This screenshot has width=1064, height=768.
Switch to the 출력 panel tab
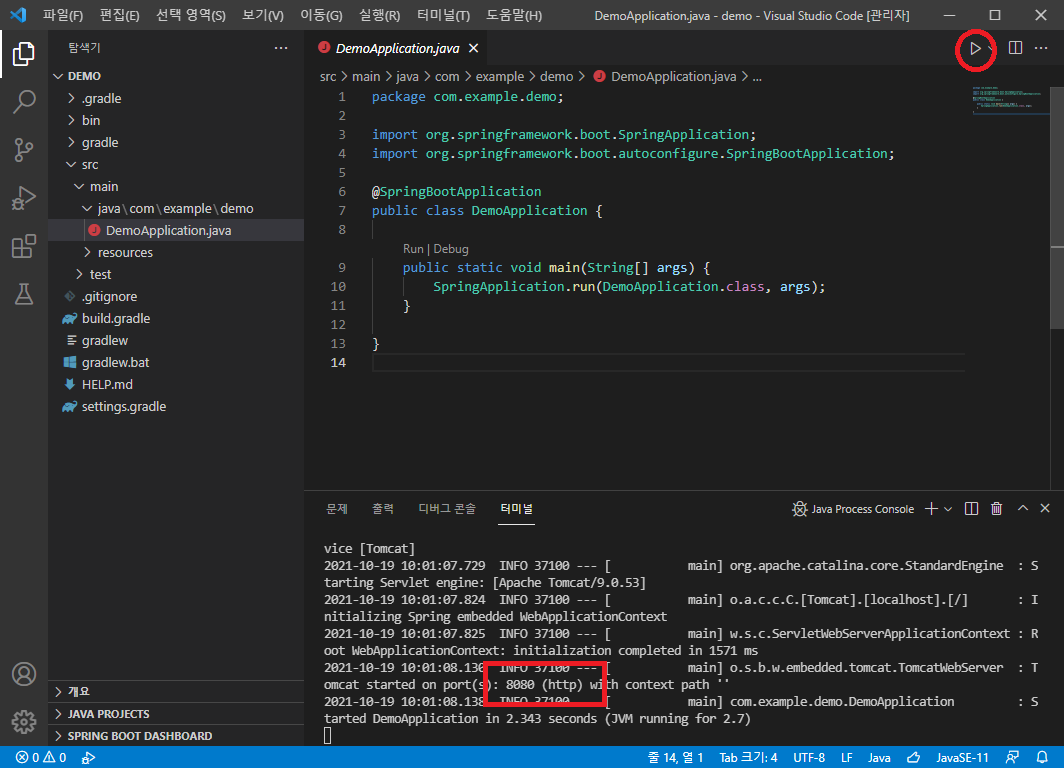tap(383, 509)
